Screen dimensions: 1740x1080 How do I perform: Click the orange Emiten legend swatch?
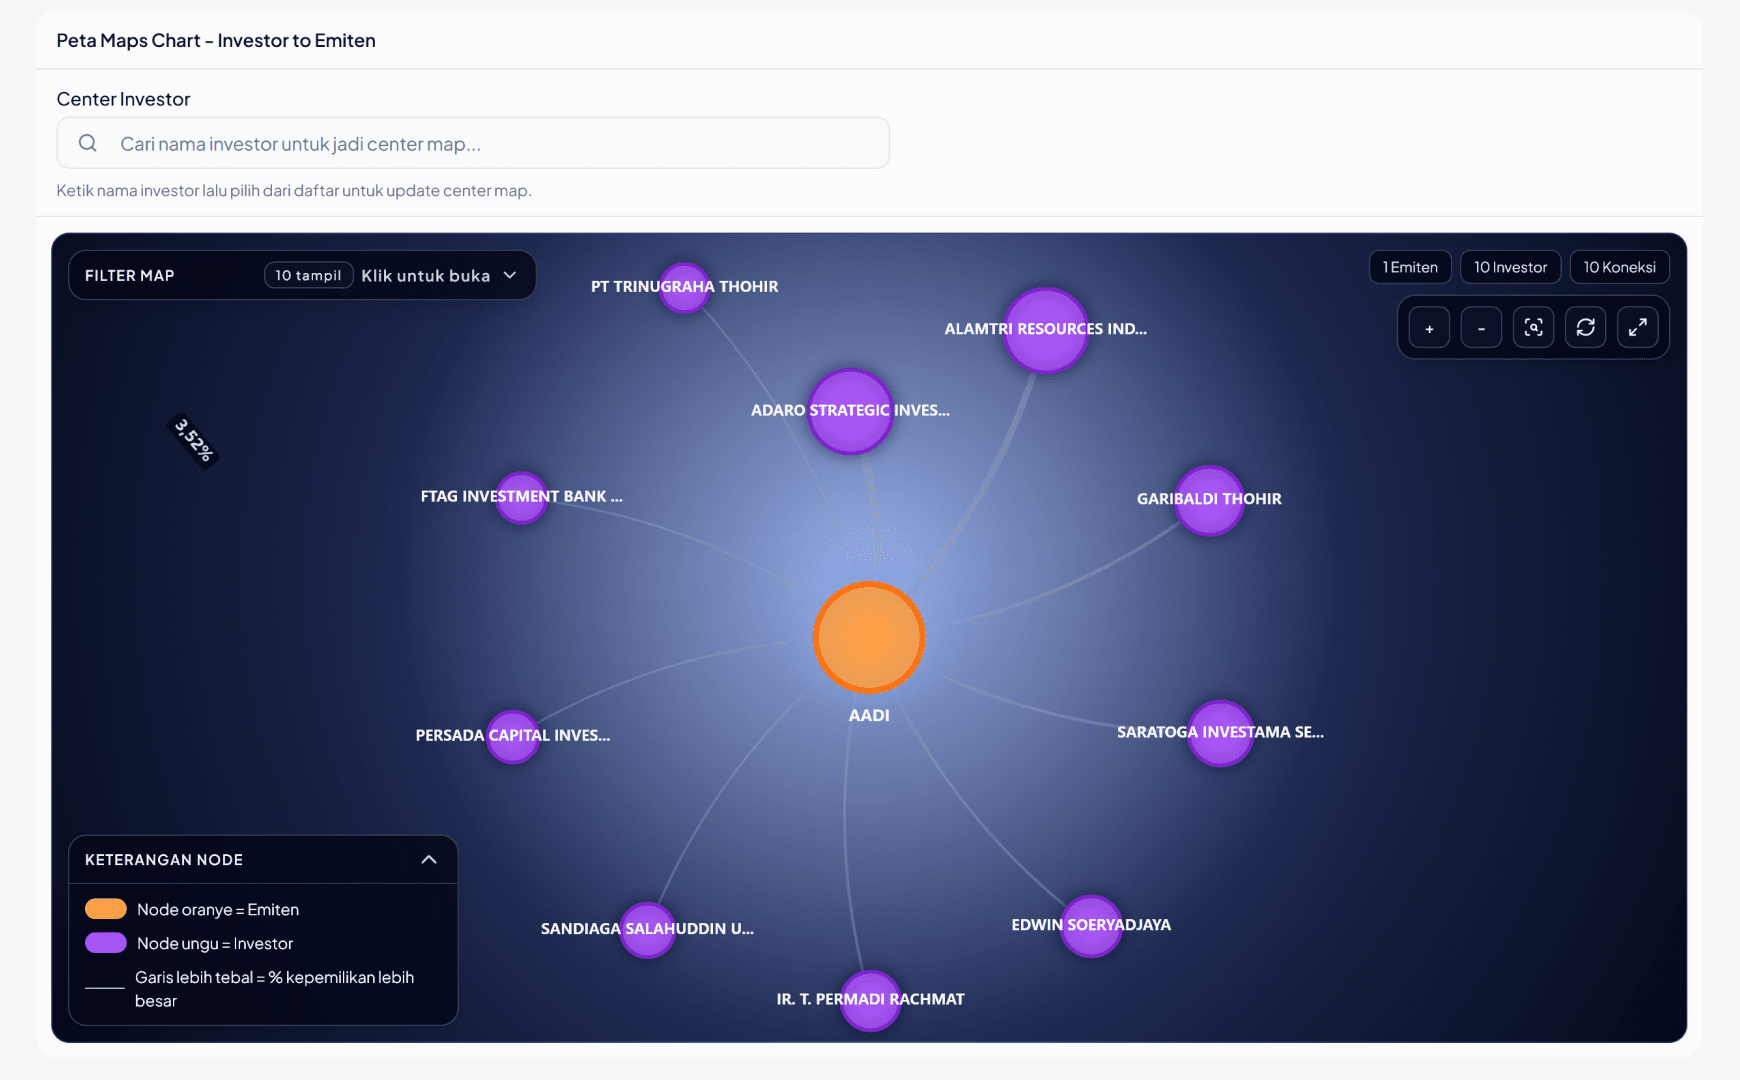106,909
